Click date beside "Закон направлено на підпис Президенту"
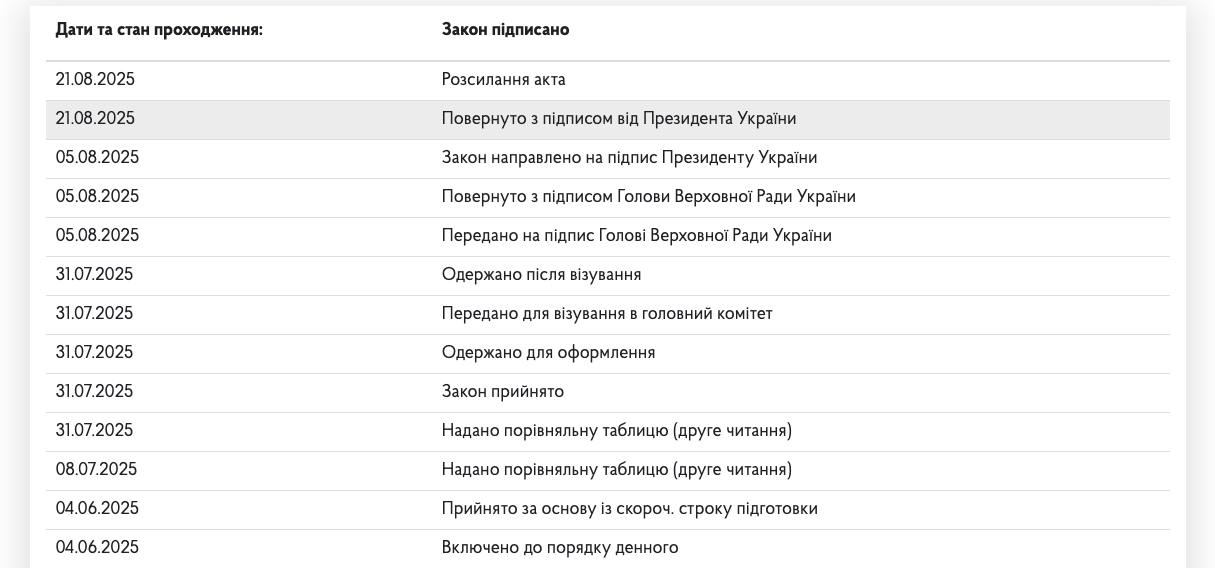 [97, 158]
